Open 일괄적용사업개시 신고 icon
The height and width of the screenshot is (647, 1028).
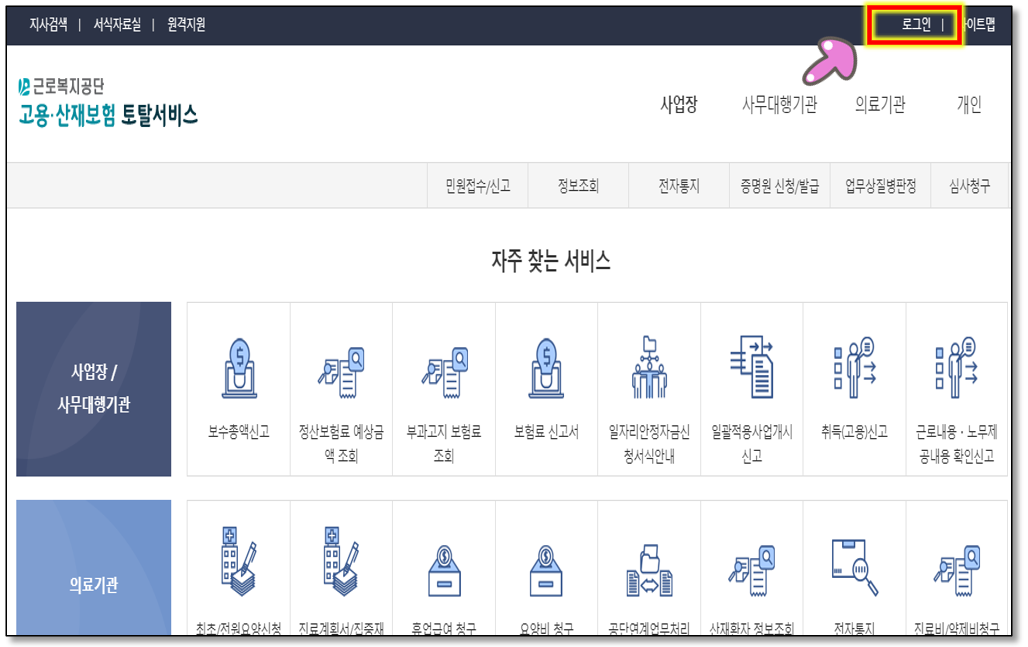tap(751, 369)
